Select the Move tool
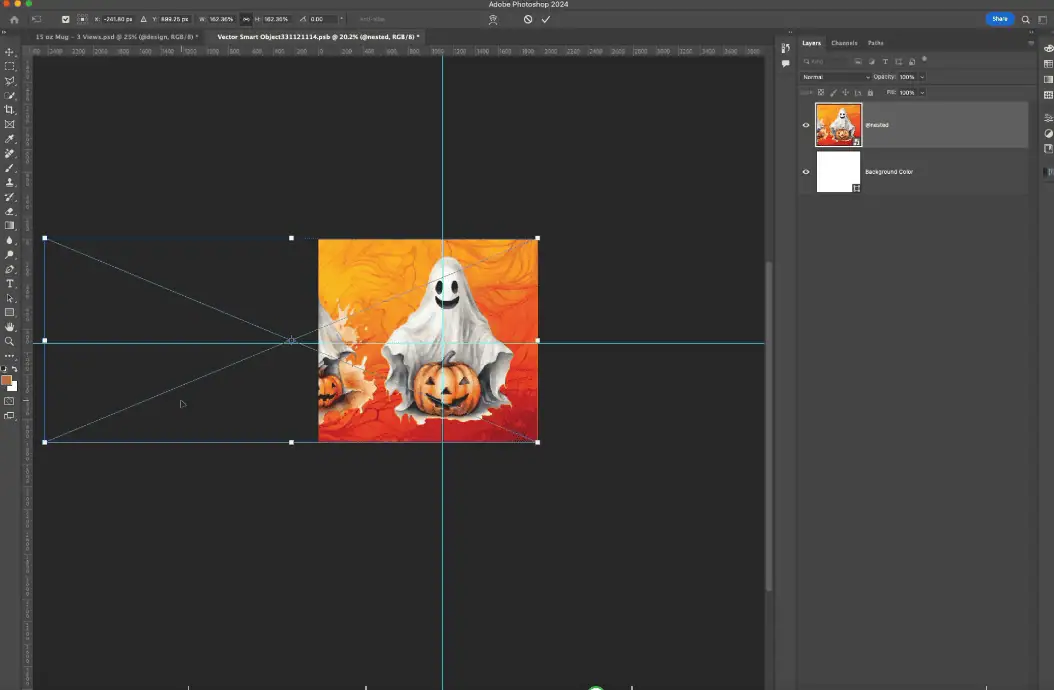This screenshot has height=690, width=1054. (x=10, y=52)
